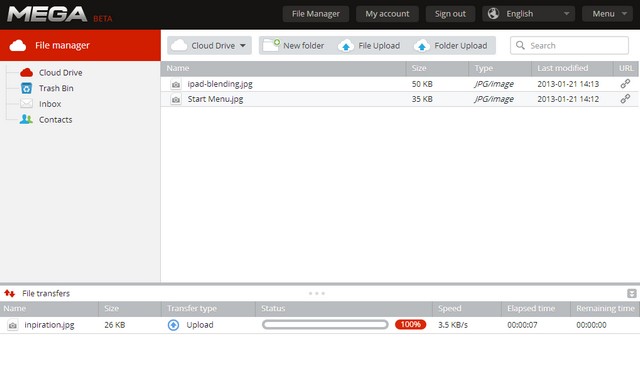Screen dimensions: 640x378
Task: Get link for Start Menu.jpg
Action: click(x=625, y=99)
